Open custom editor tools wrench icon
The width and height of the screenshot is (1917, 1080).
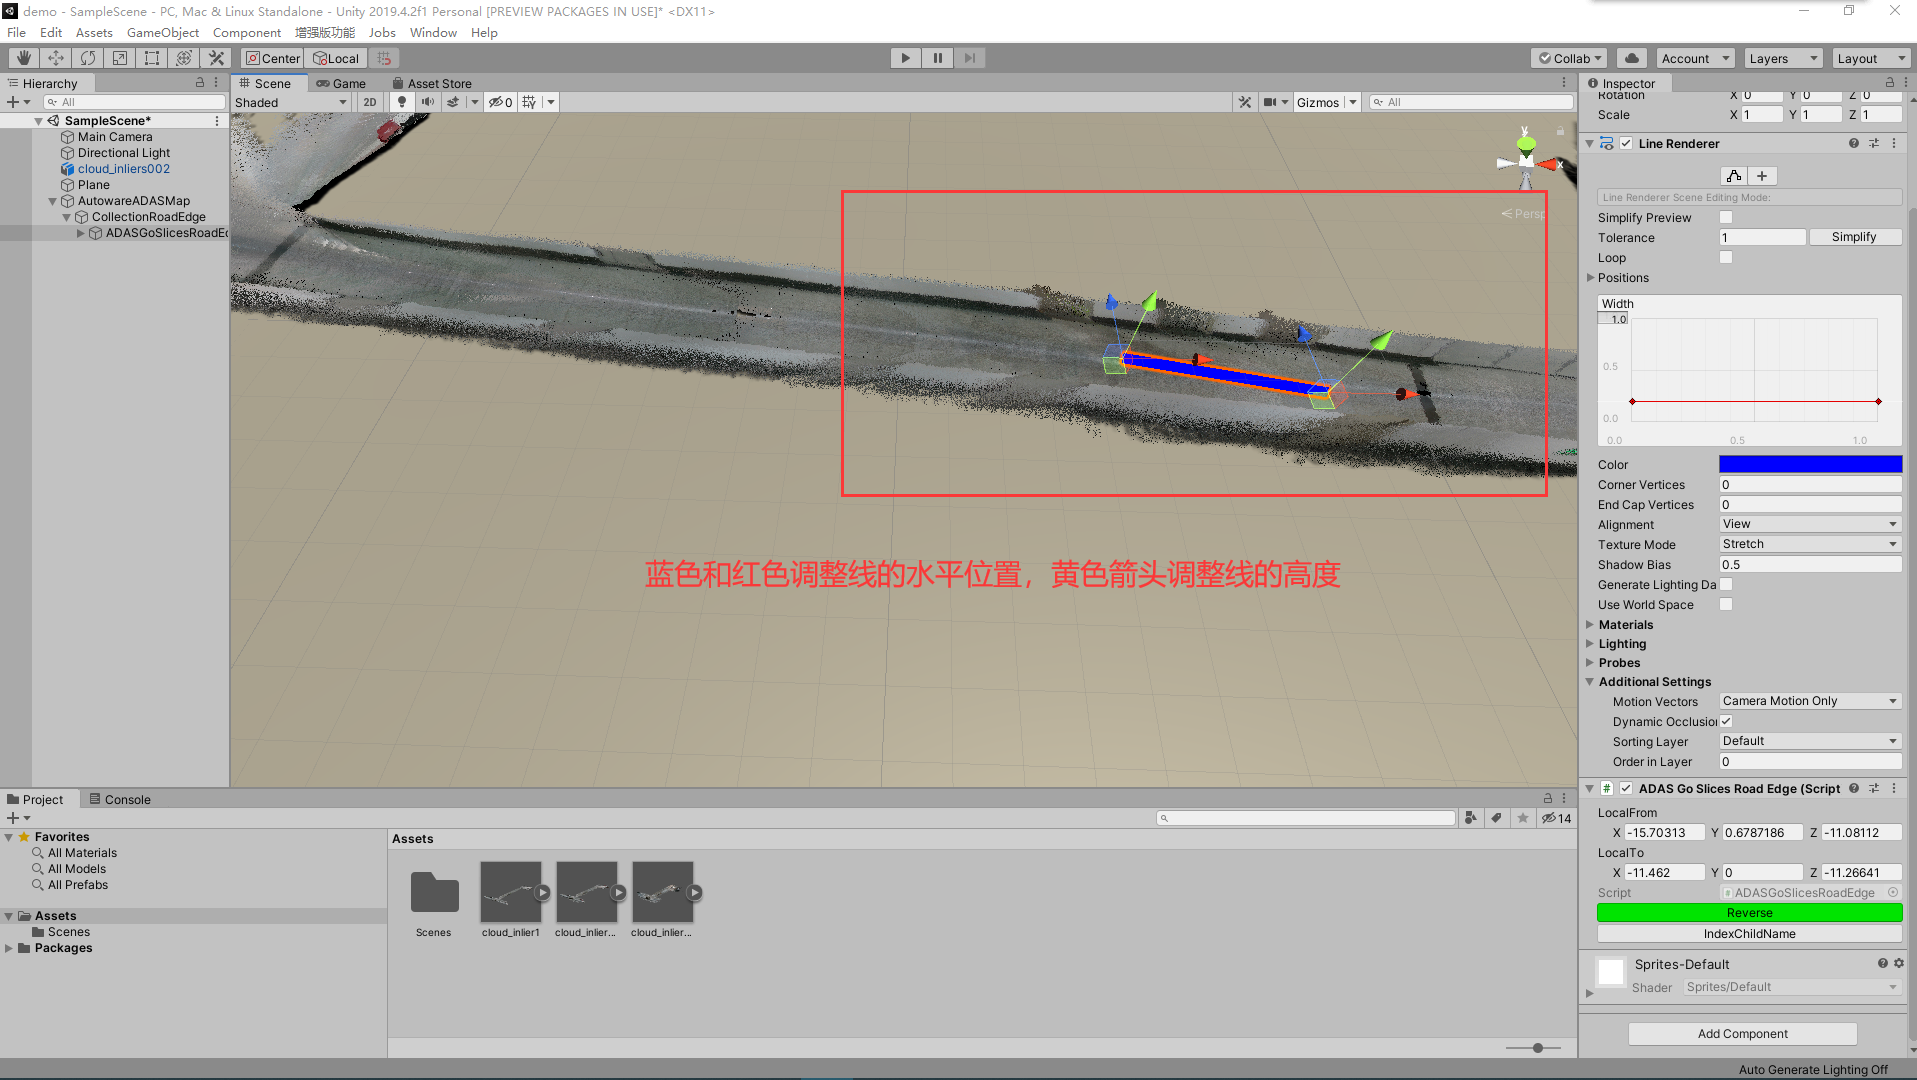point(216,58)
